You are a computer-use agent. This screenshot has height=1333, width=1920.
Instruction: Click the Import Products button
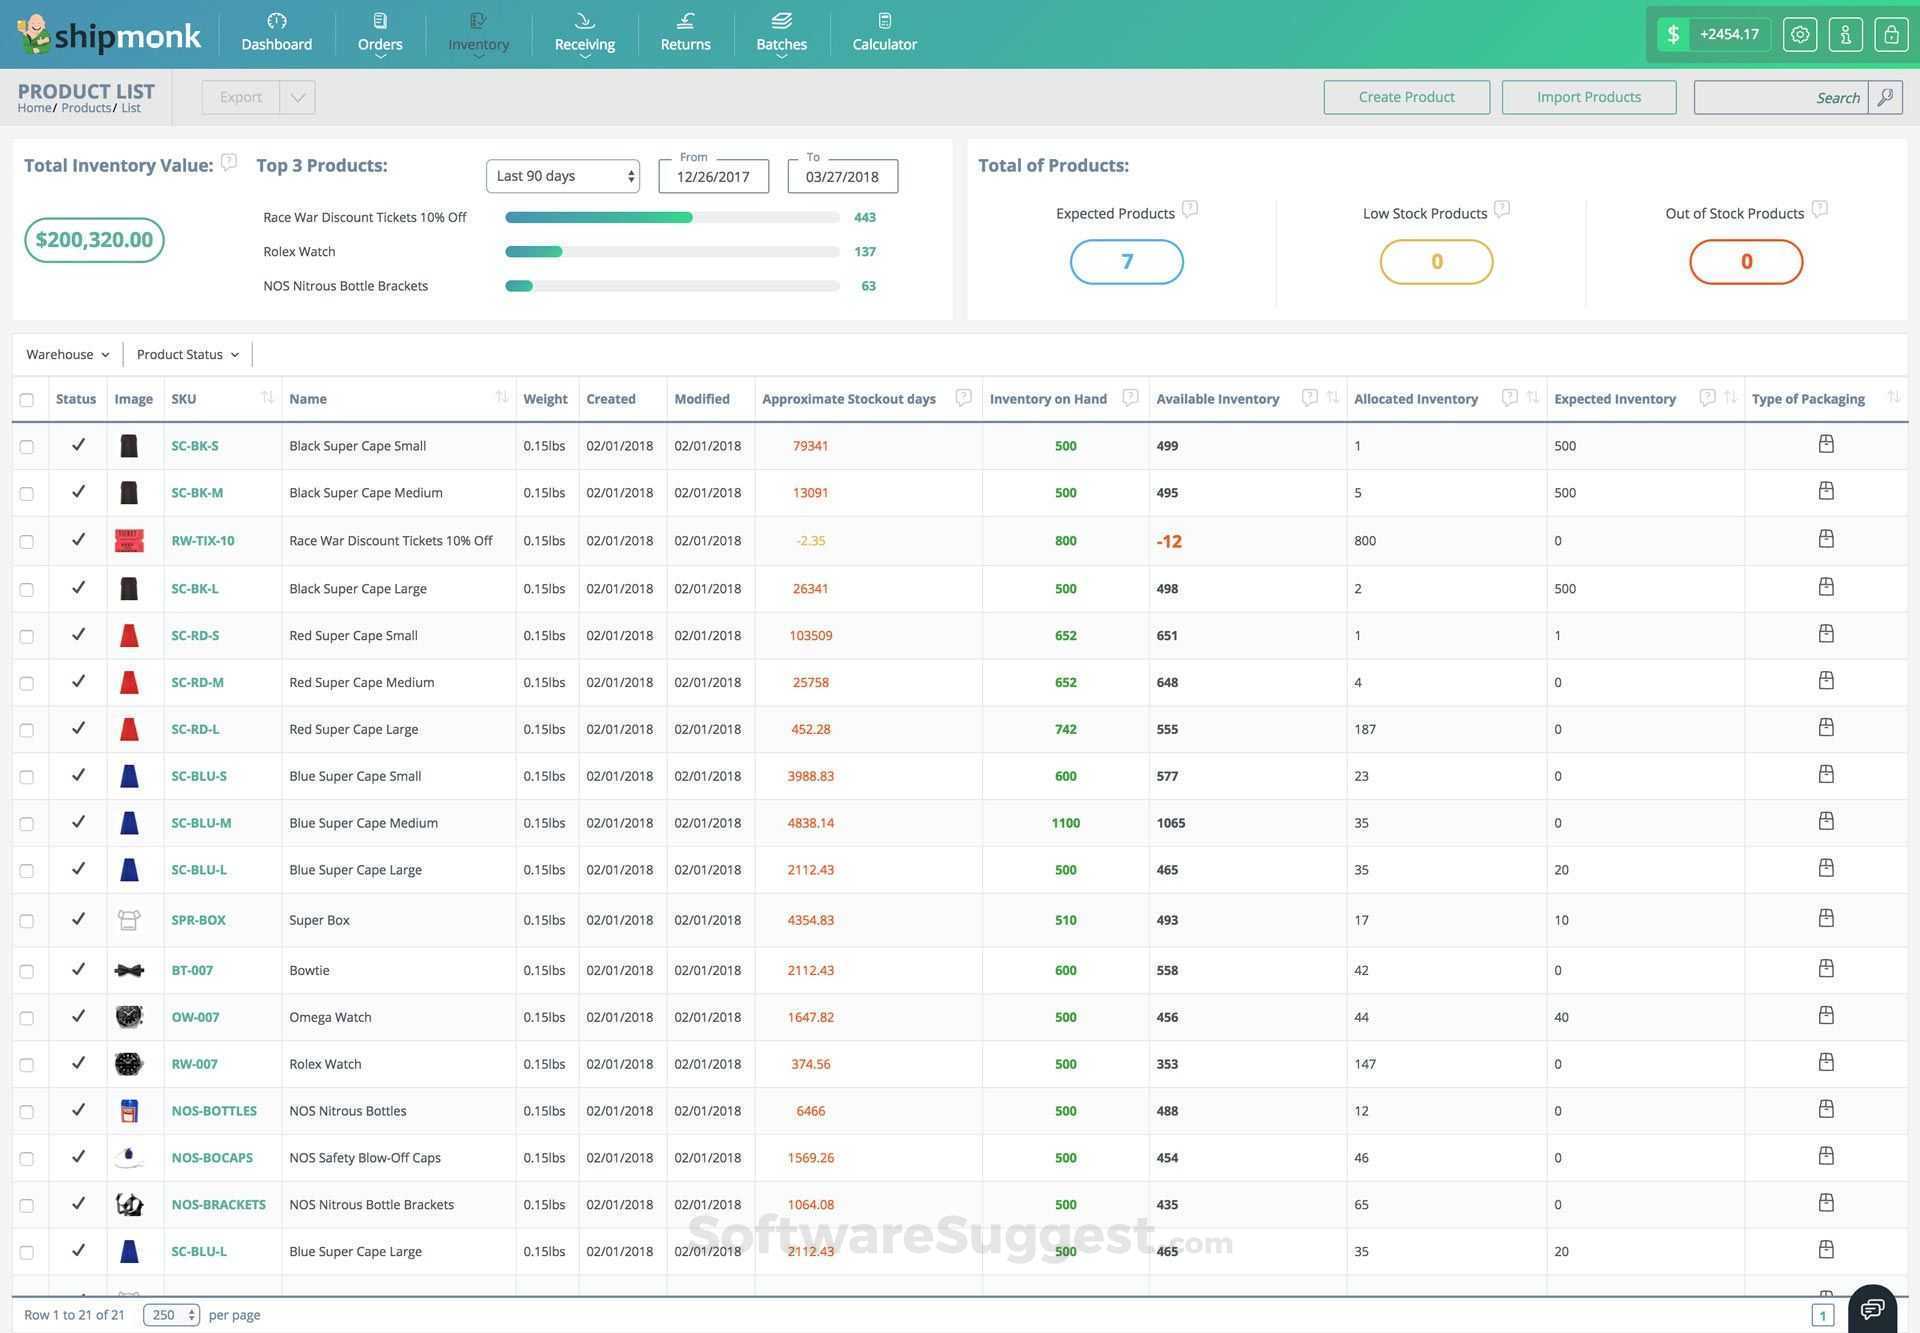coord(1588,96)
